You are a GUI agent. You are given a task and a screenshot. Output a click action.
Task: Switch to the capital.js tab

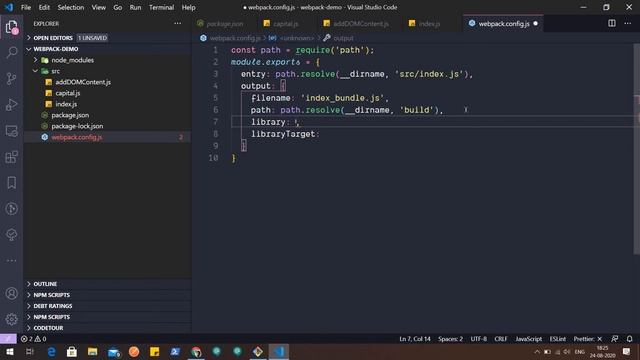click(x=285, y=24)
